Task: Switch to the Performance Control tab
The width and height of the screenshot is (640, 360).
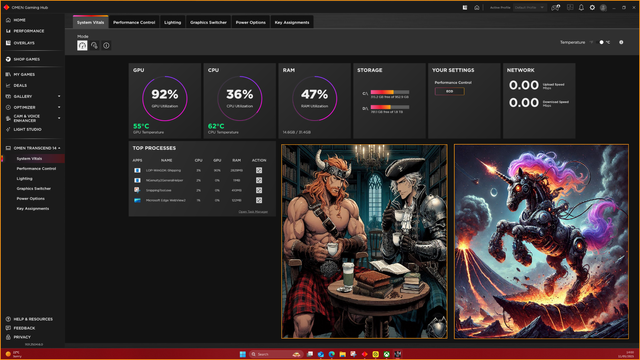Action: [134, 22]
